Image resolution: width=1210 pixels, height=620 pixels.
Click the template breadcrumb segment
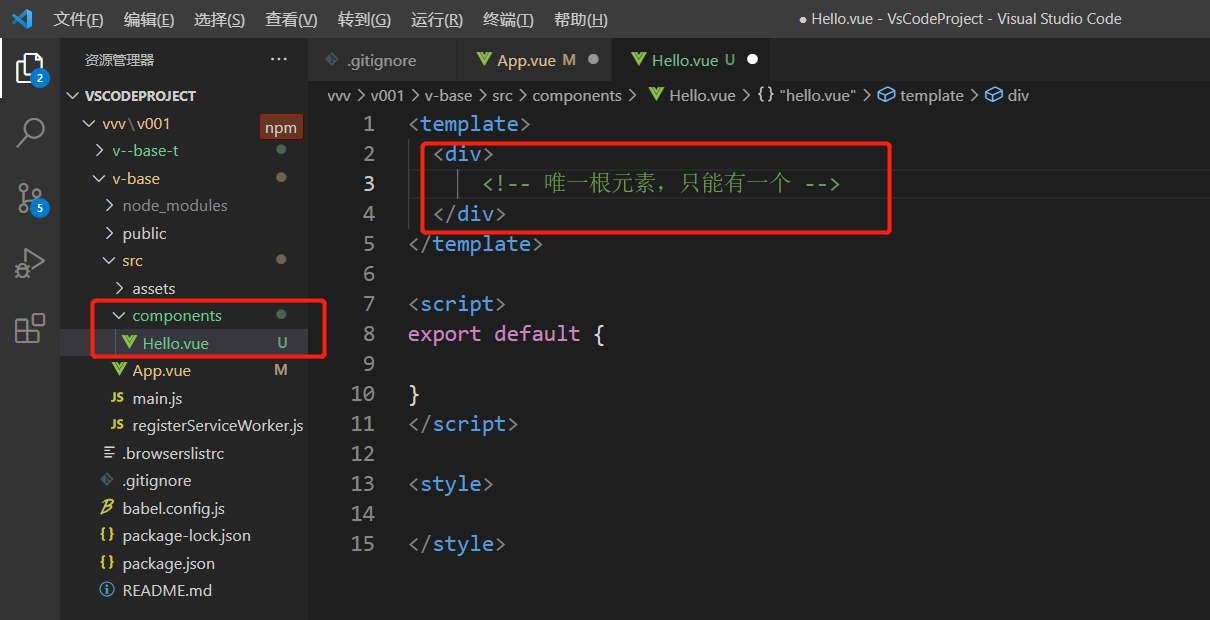[x=932, y=95]
